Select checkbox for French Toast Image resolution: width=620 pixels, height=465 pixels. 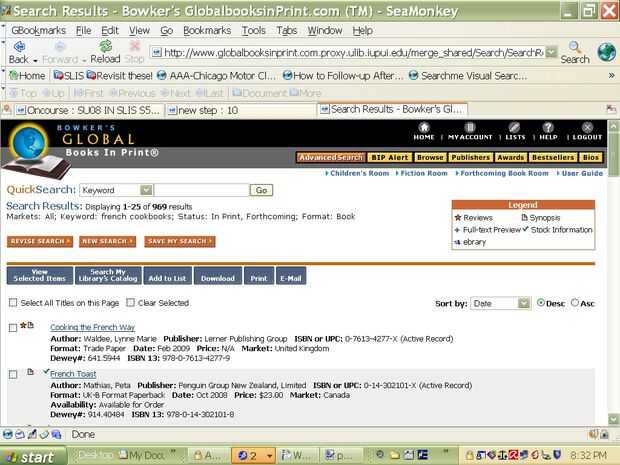point(13,374)
